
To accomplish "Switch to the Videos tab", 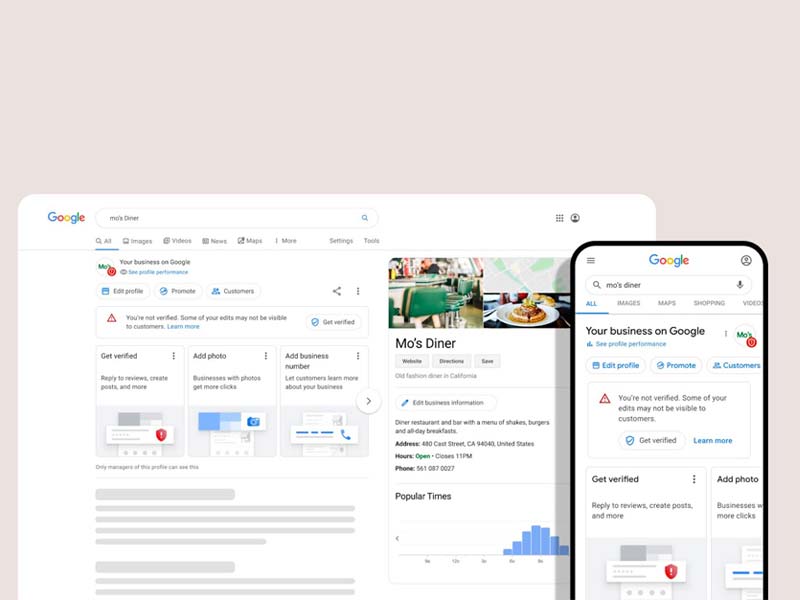I will [178, 241].
